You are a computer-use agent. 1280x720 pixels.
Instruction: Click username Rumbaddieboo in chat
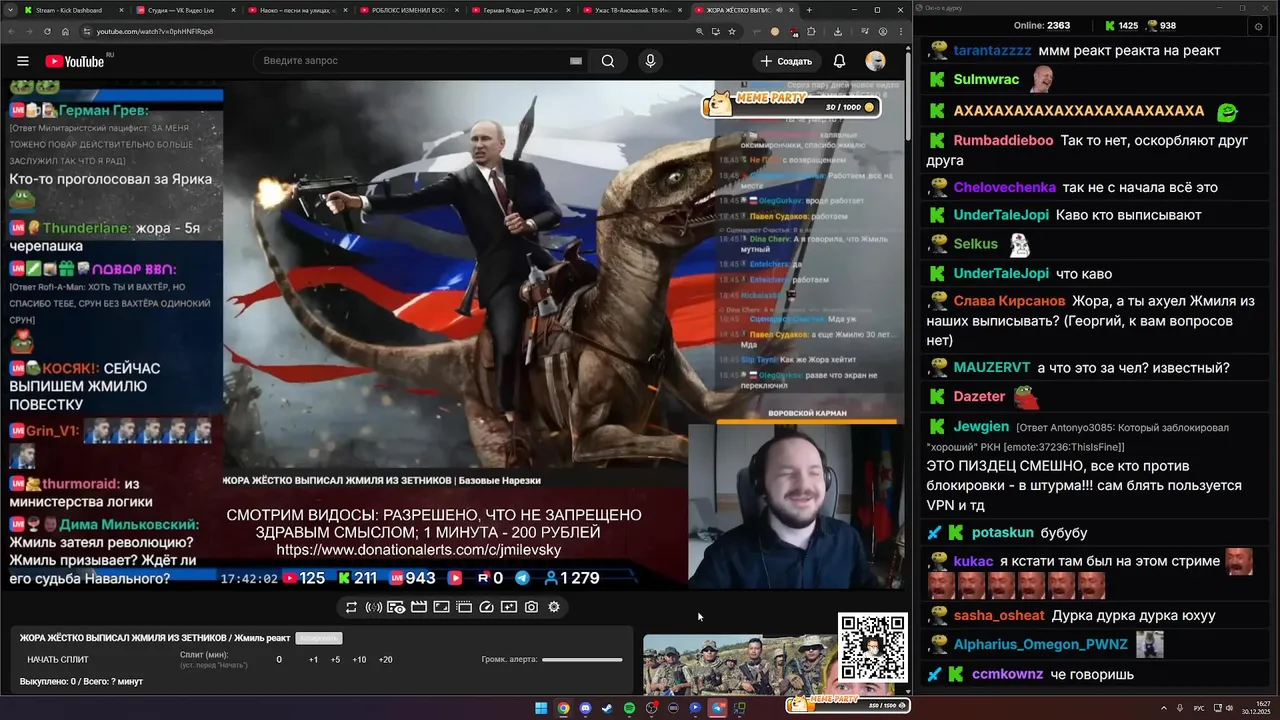[1003, 141]
